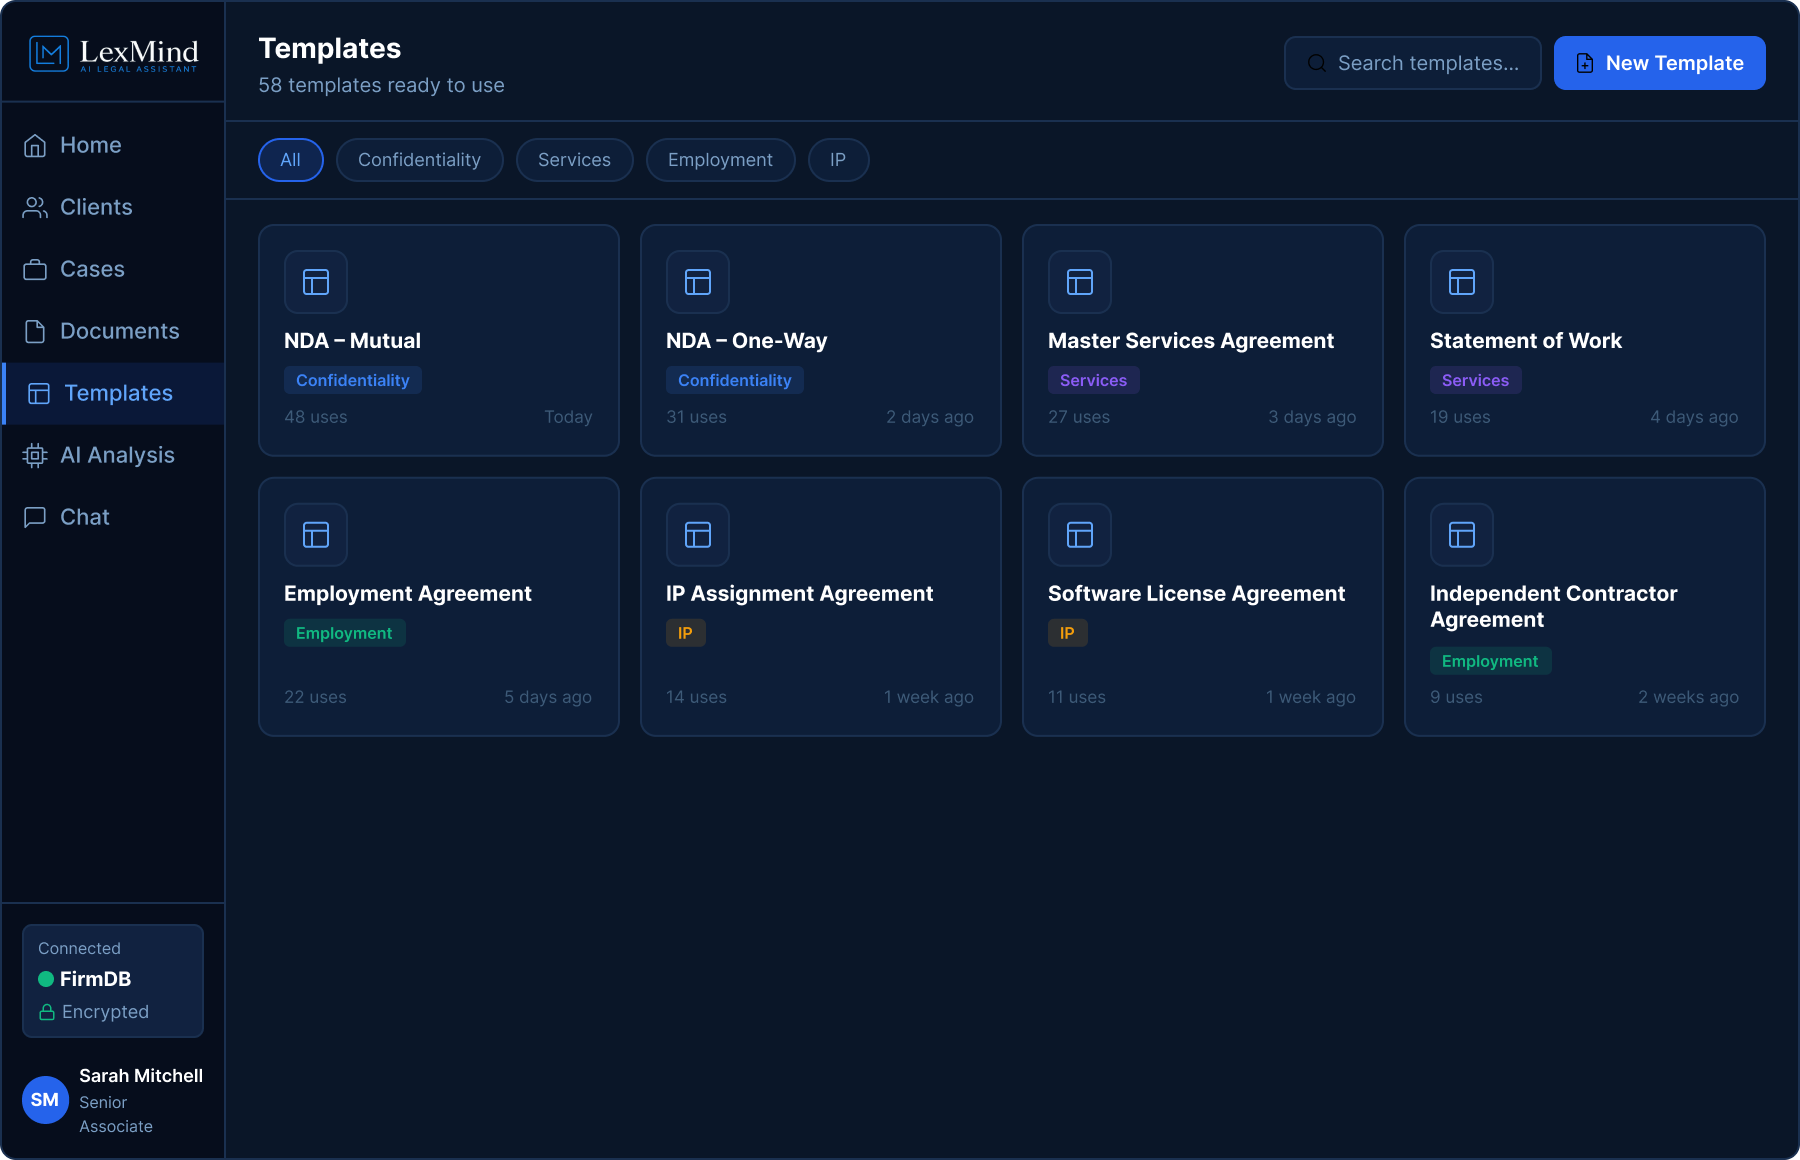
Task: Open the Templates sidebar item
Action: click(x=114, y=393)
